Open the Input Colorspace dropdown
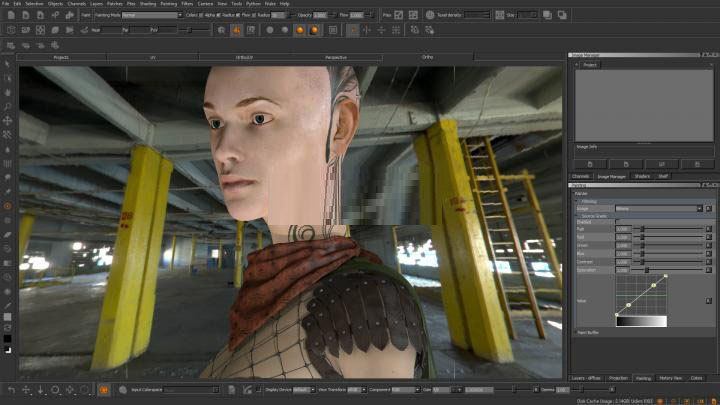This screenshot has height=405, width=720. point(191,390)
